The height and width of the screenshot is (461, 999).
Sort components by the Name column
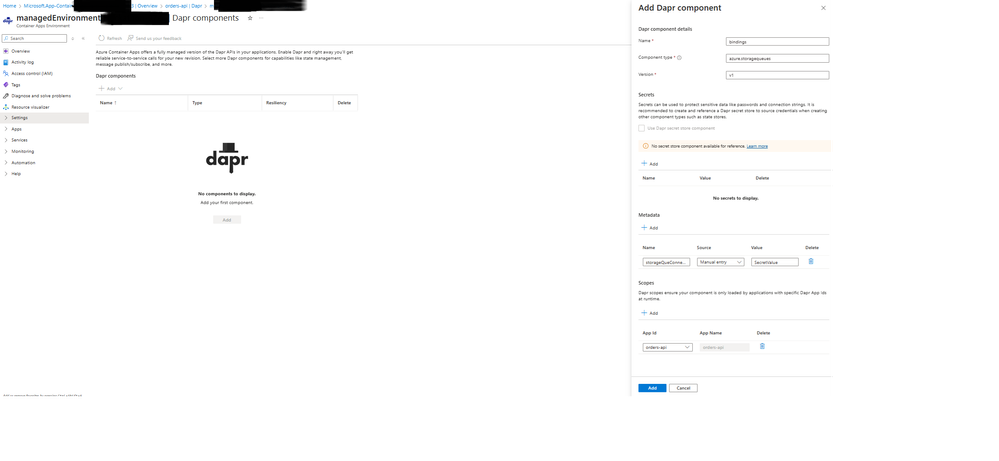coord(106,103)
